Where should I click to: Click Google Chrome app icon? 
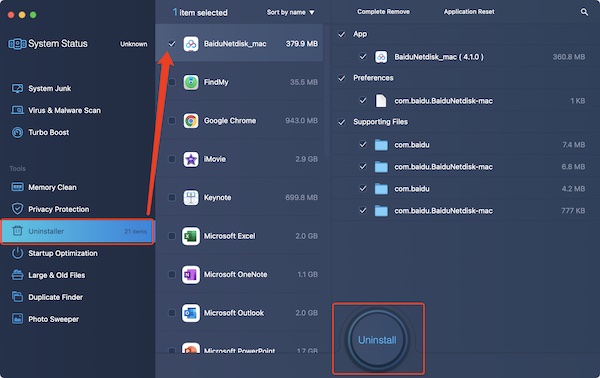click(191, 121)
